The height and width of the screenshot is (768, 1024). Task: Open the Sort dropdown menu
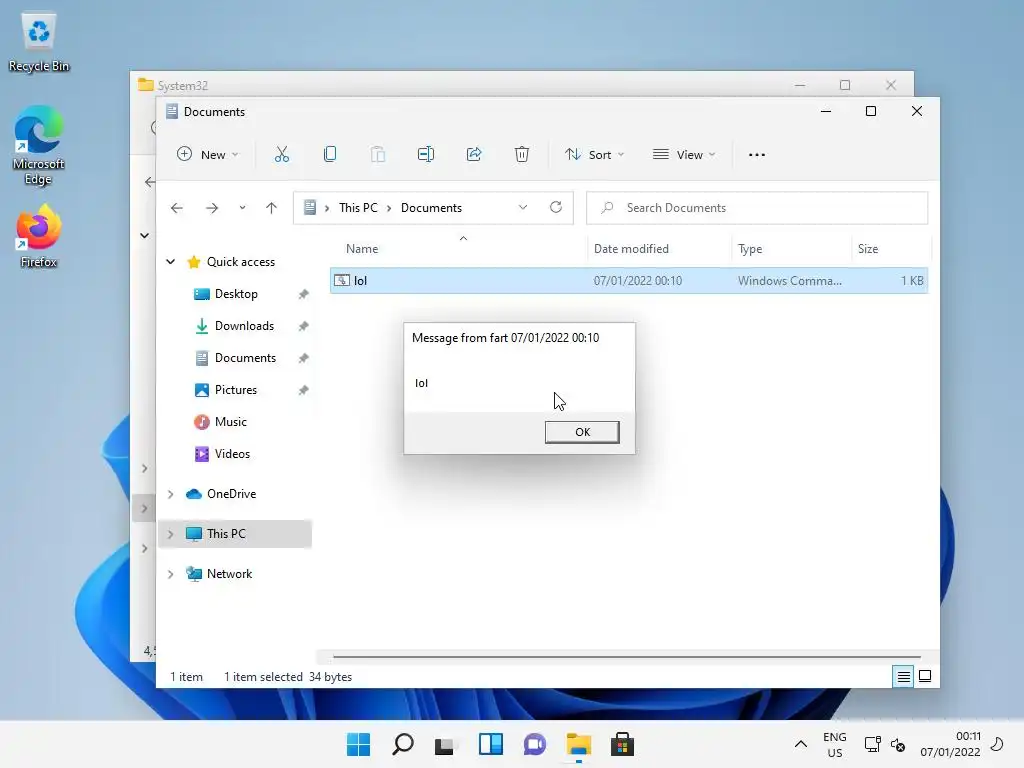pos(594,155)
